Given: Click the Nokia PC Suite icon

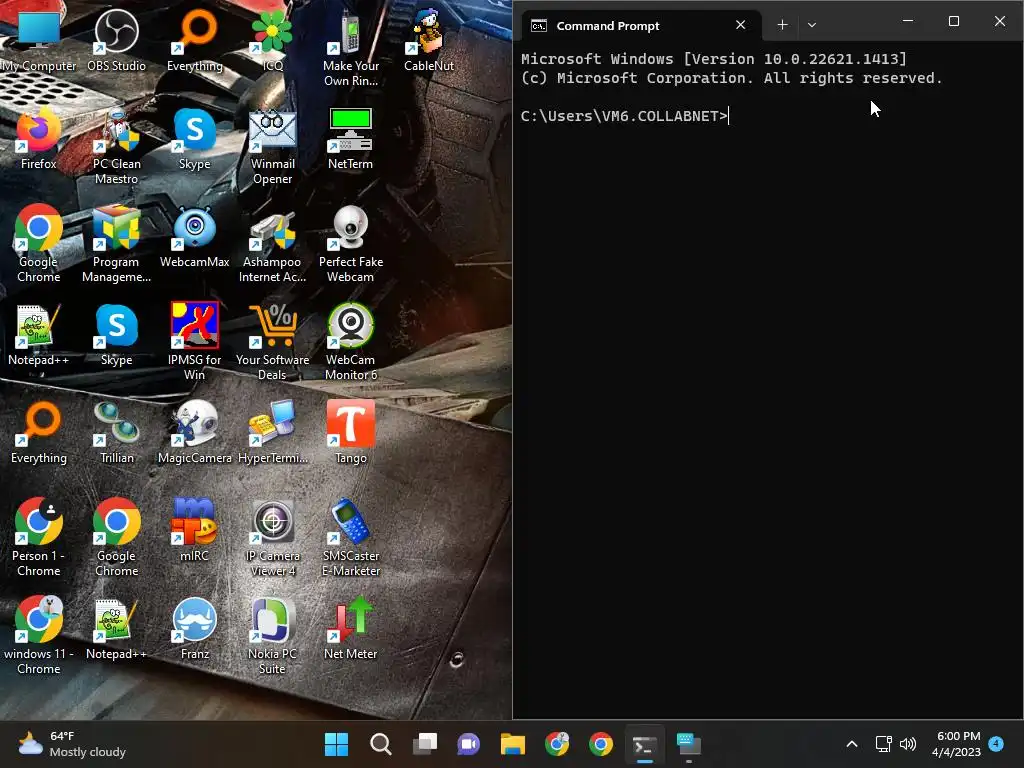Looking at the screenshot, I should pyautogui.click(x=272, y=637).
